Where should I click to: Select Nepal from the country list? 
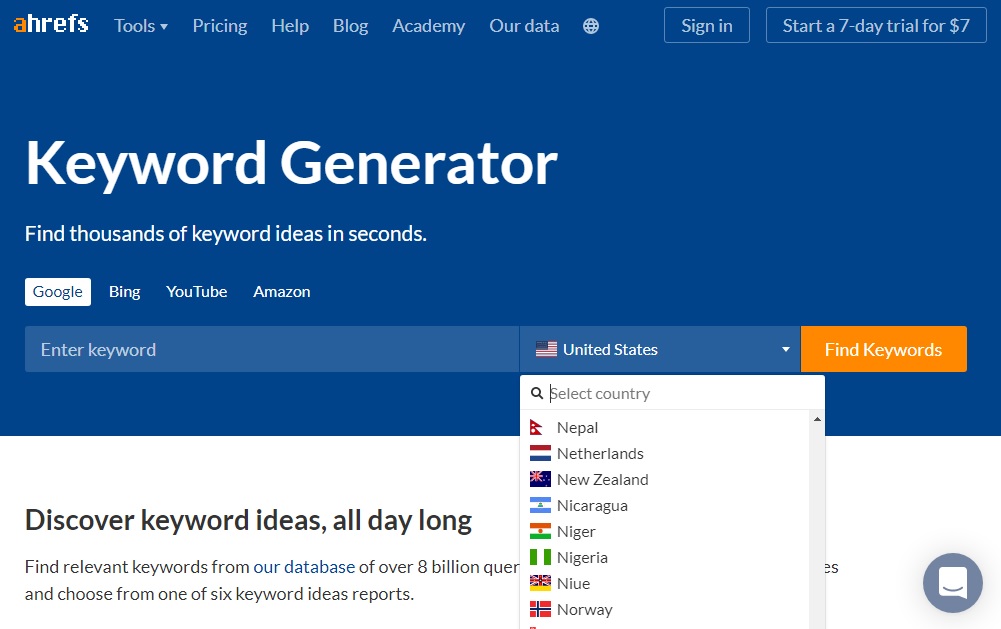(577, 428)
